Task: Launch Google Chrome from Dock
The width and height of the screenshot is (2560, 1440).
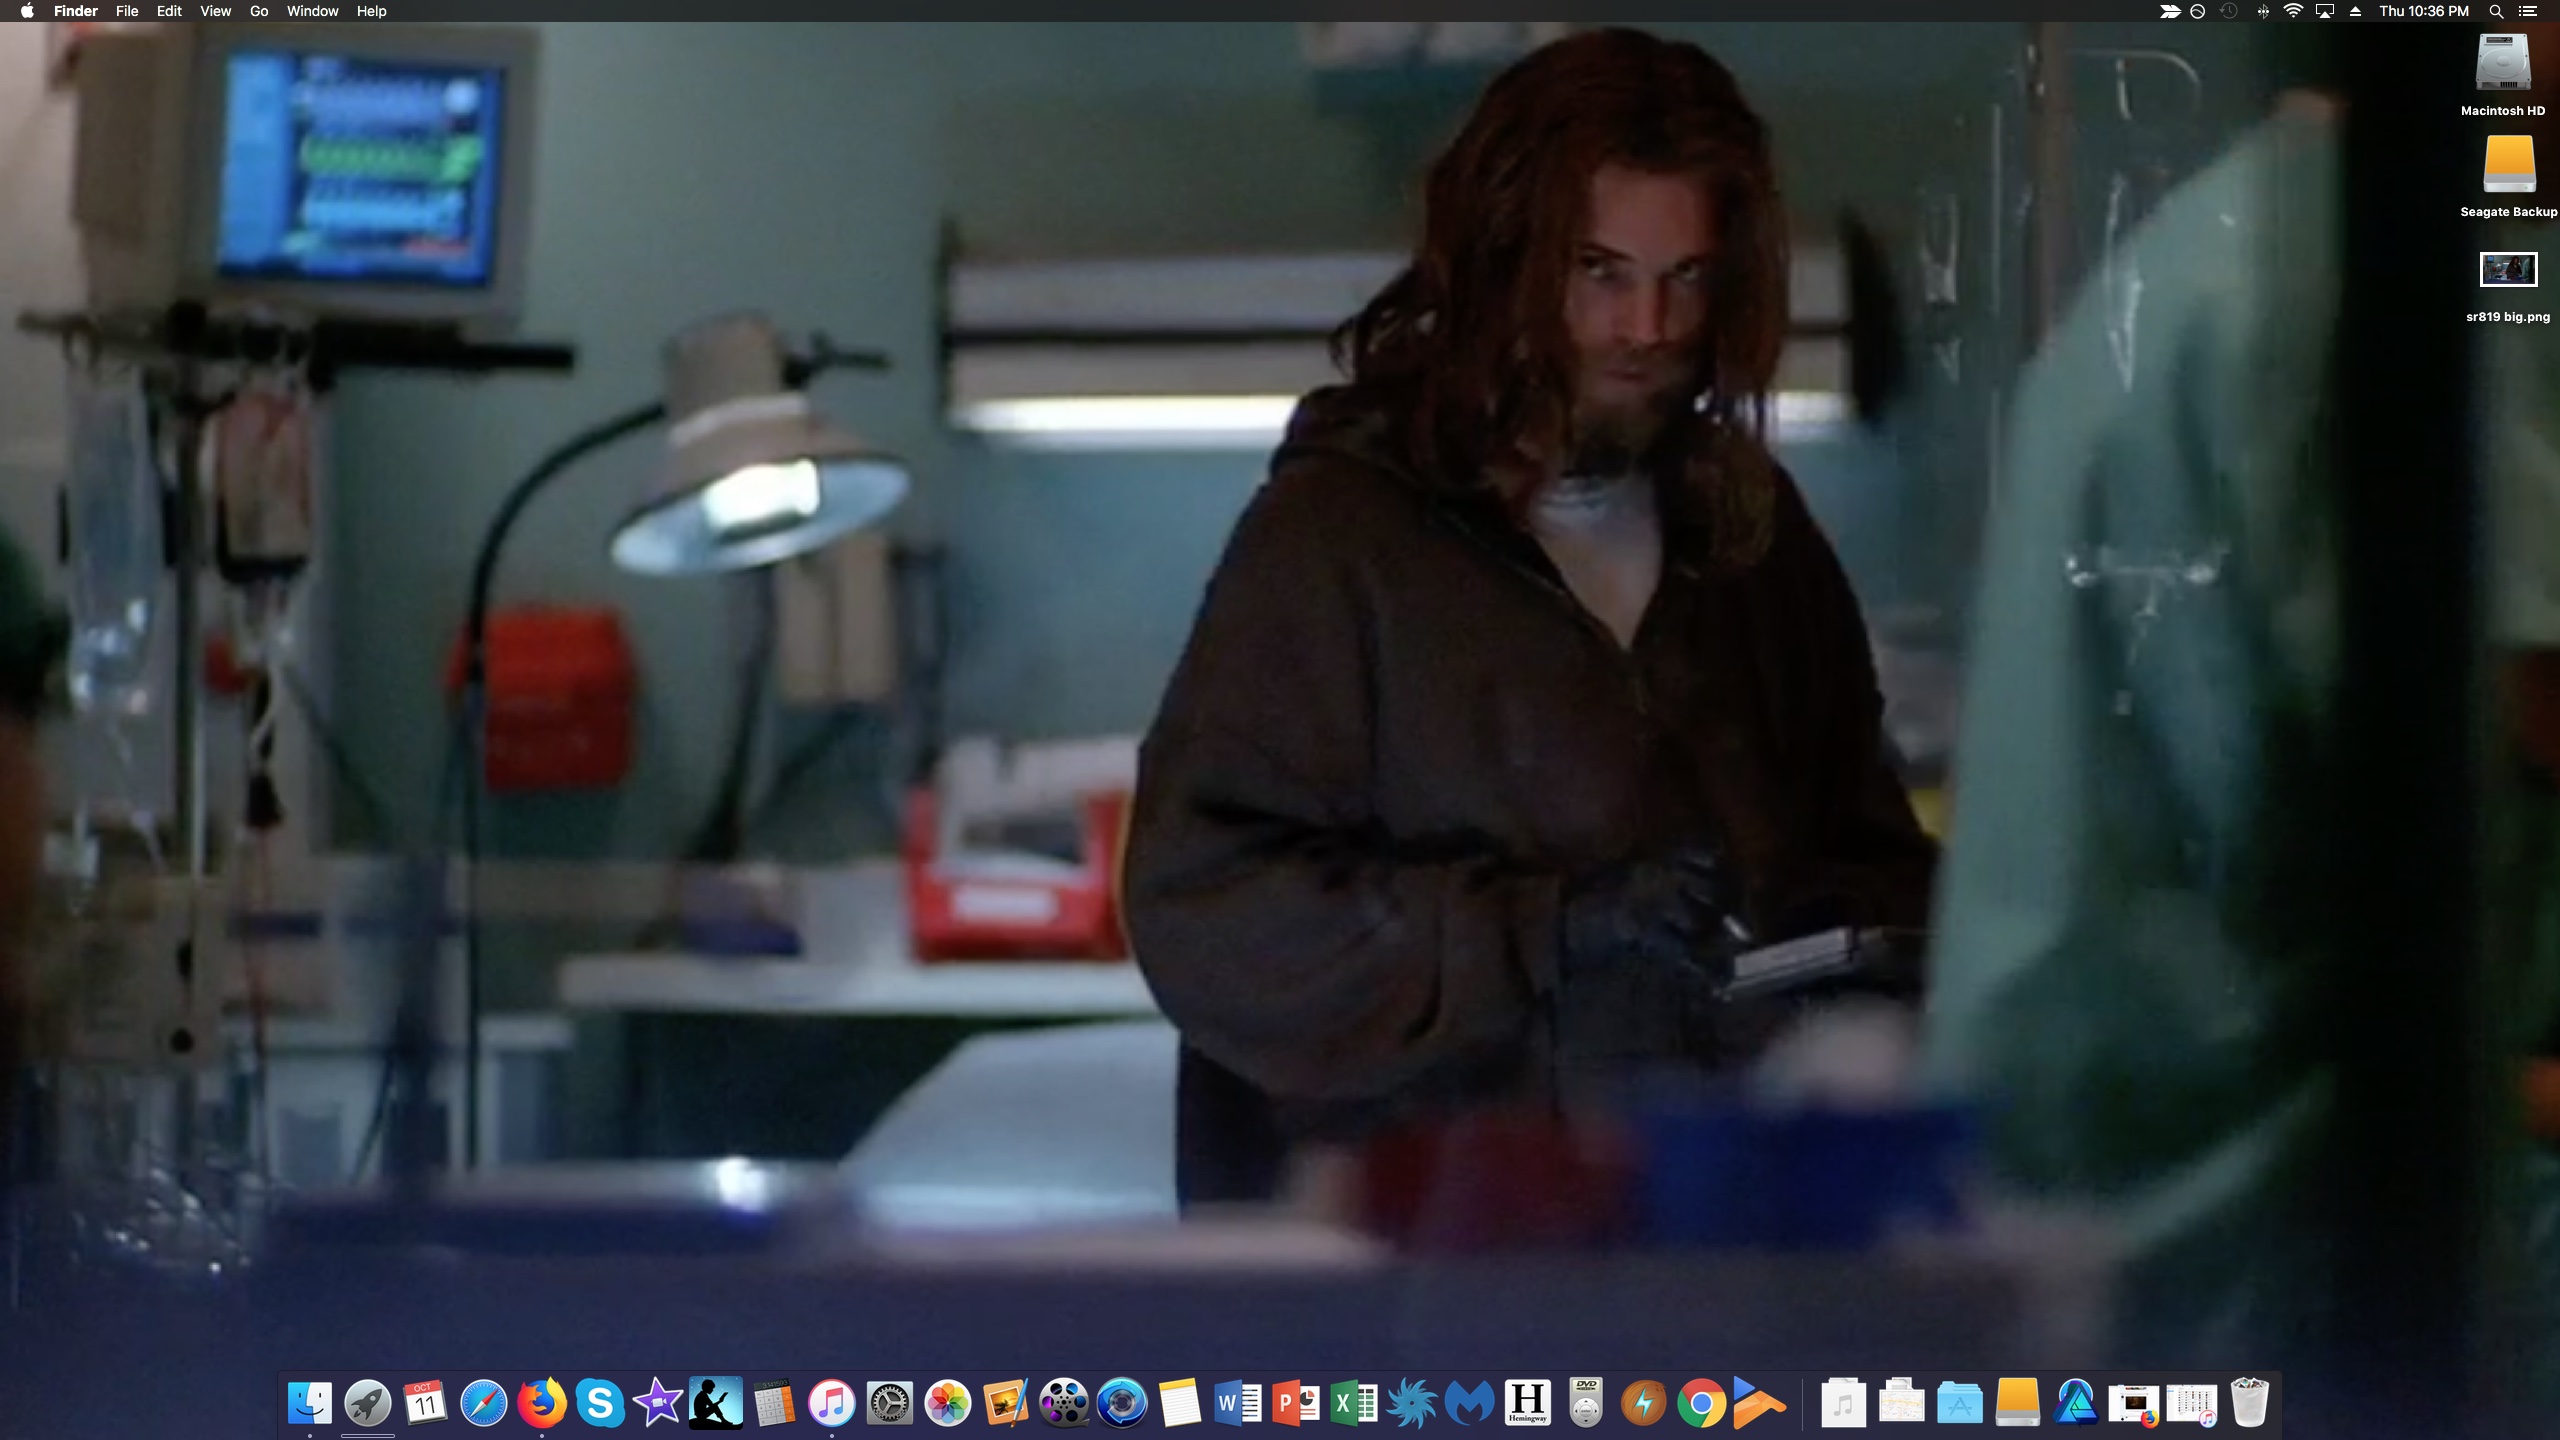Action: pos(1702,1403)
